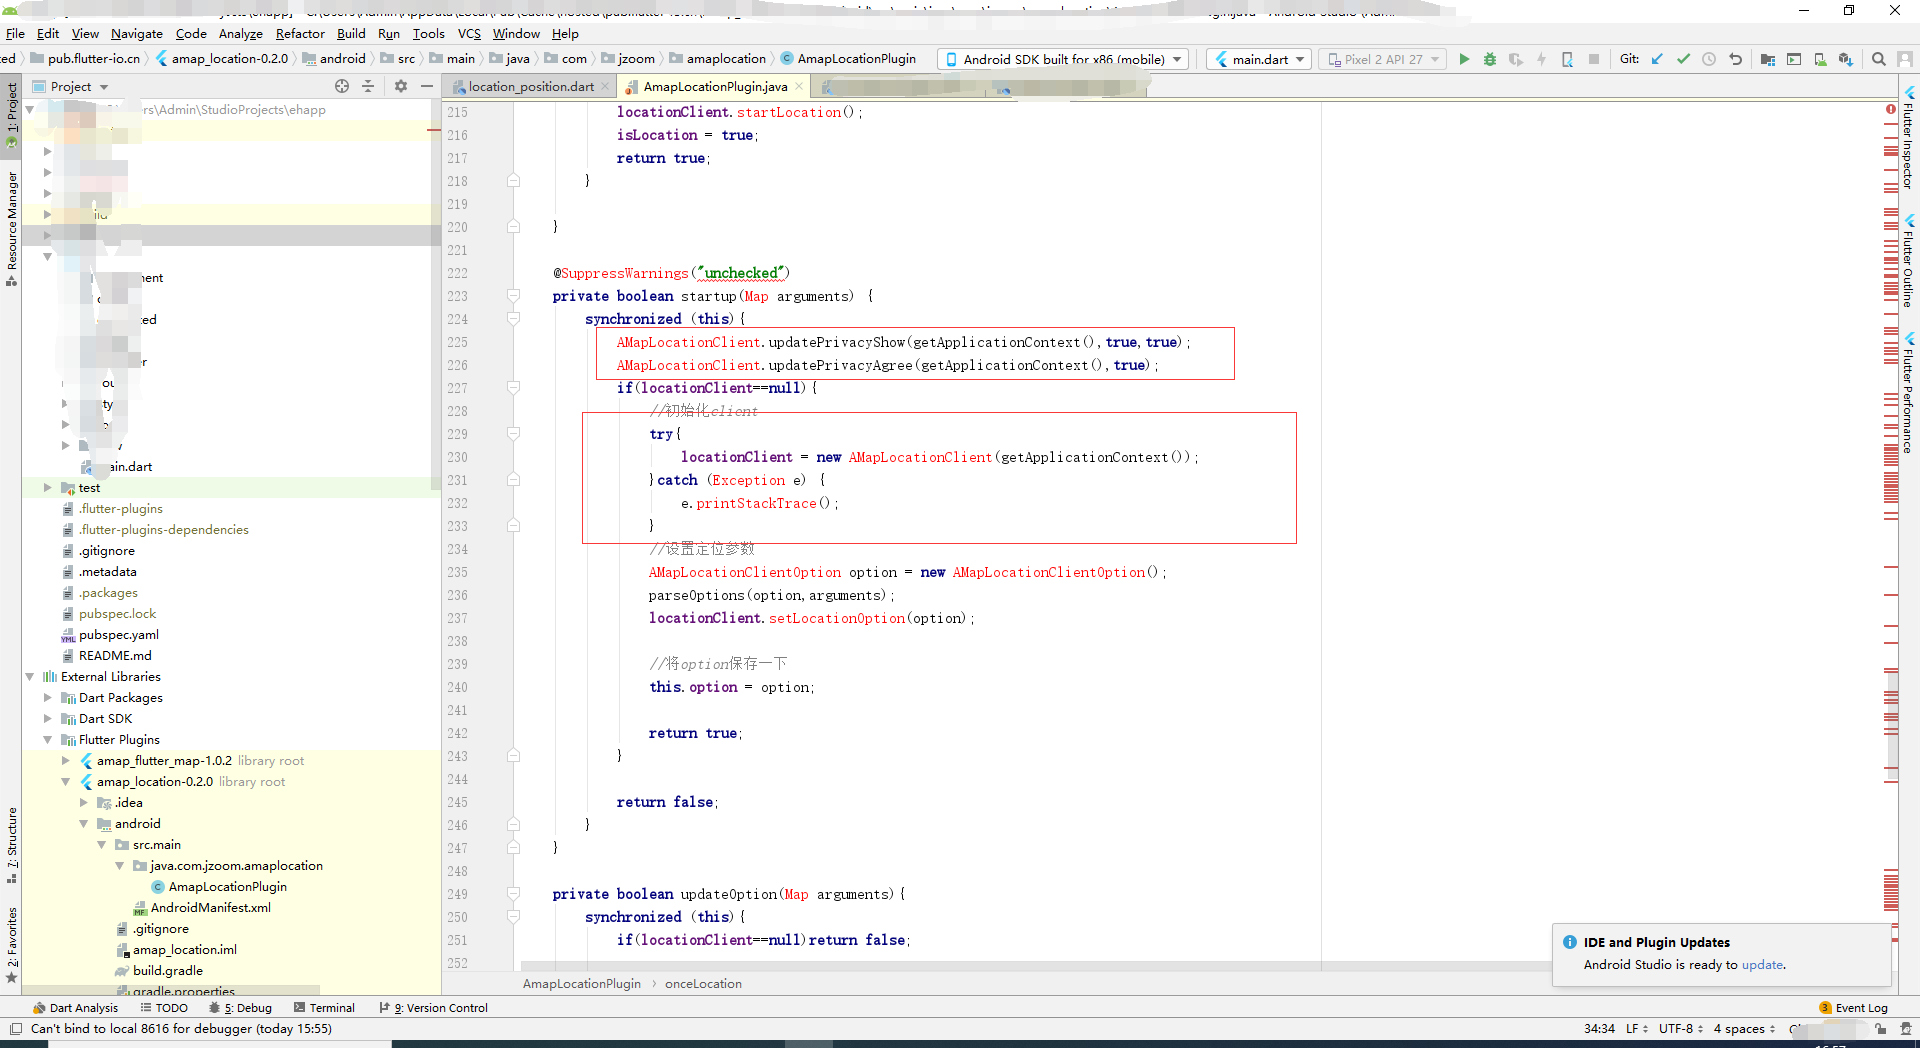Open the Dart Analysis tool window
Screen dimensions: 1920x1048
(x=76, y=1008)
